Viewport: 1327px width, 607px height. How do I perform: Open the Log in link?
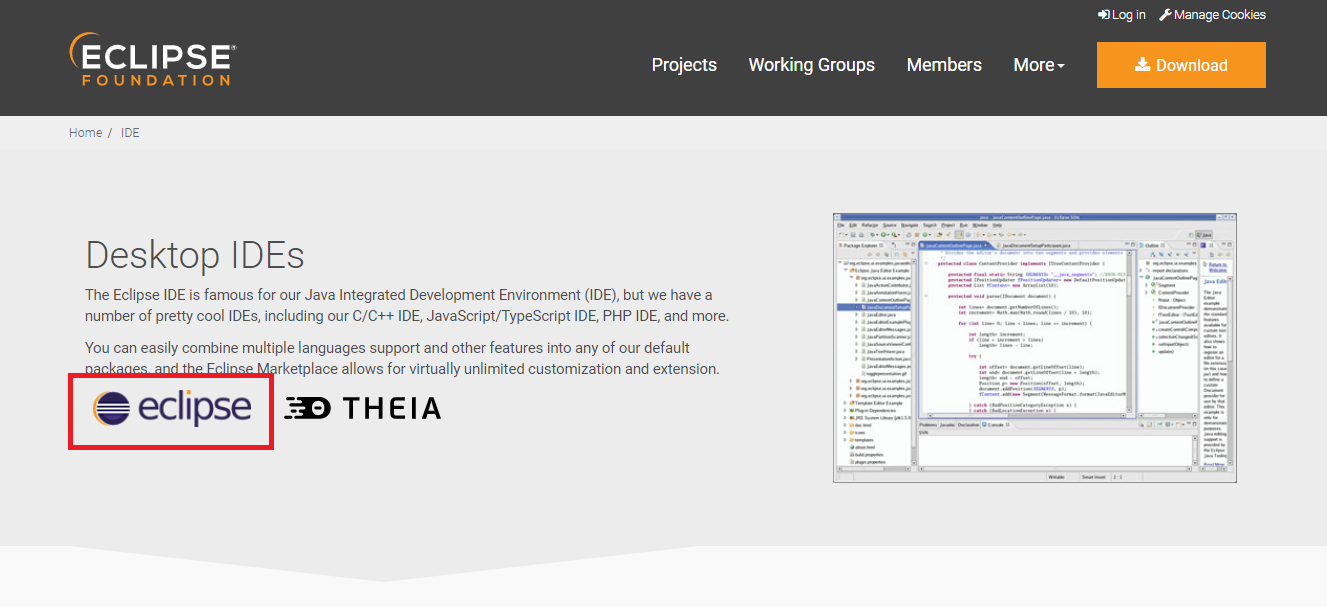[1121, 15]
